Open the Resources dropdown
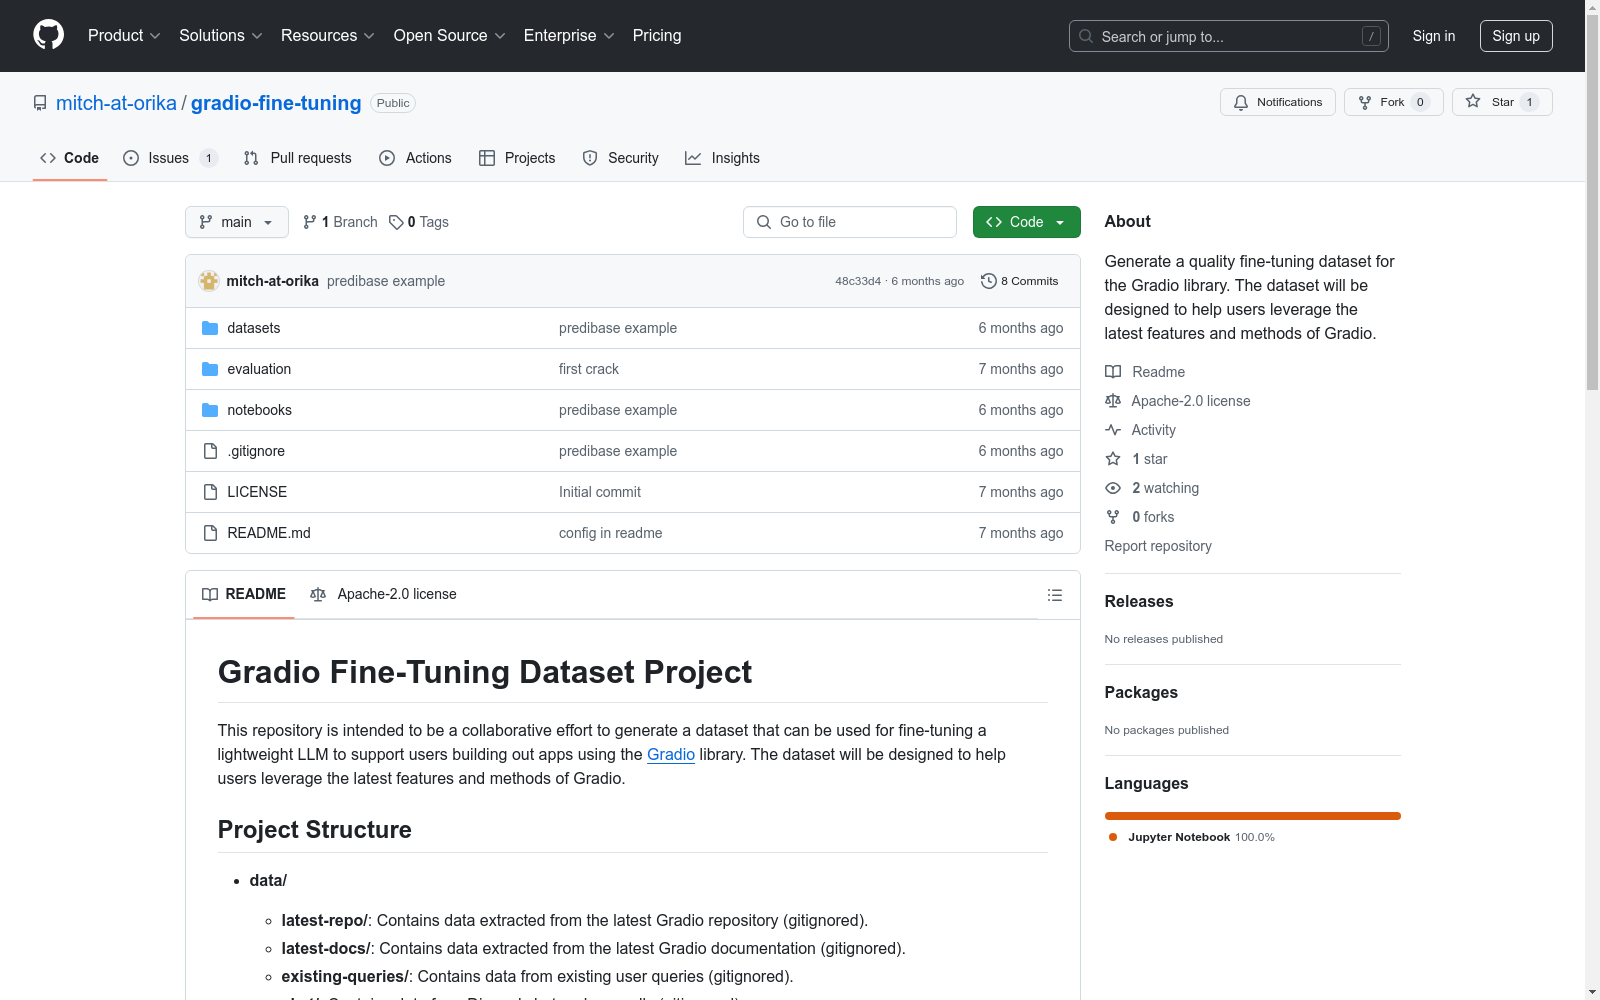Image resolution: width=1600 pixels, height=1000 pixels. (x=328, y=36)
